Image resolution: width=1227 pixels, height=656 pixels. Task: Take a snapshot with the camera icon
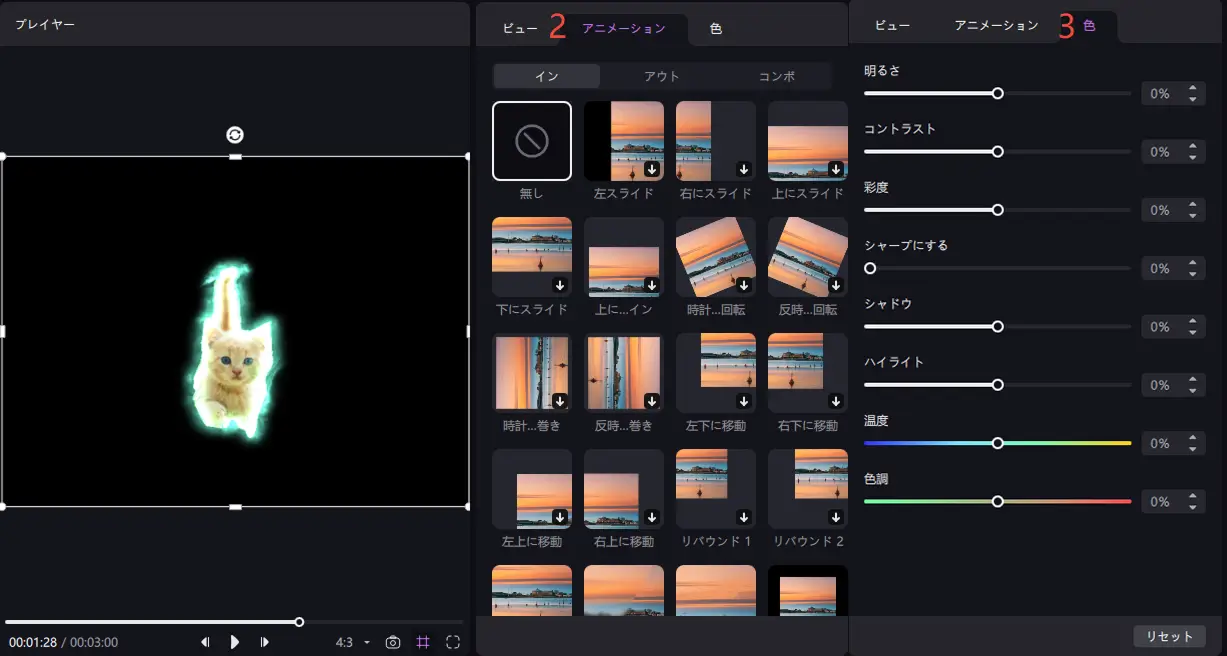[393, 642]
